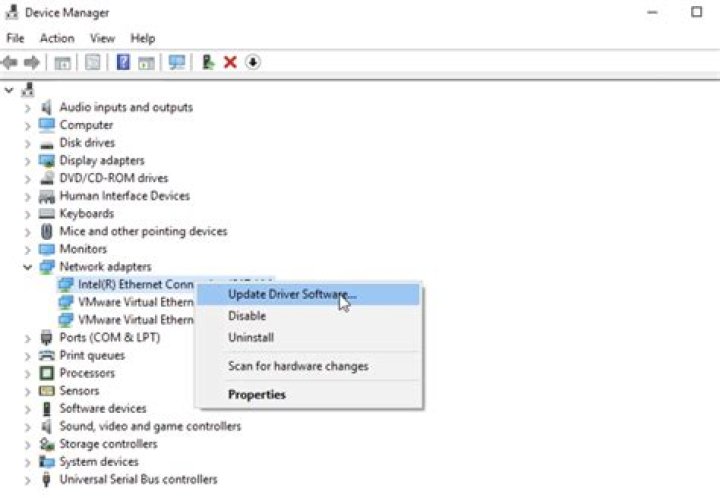Expand Sound, video and game controllers
The width and height of the screenshot is (720, 504).
27,427
